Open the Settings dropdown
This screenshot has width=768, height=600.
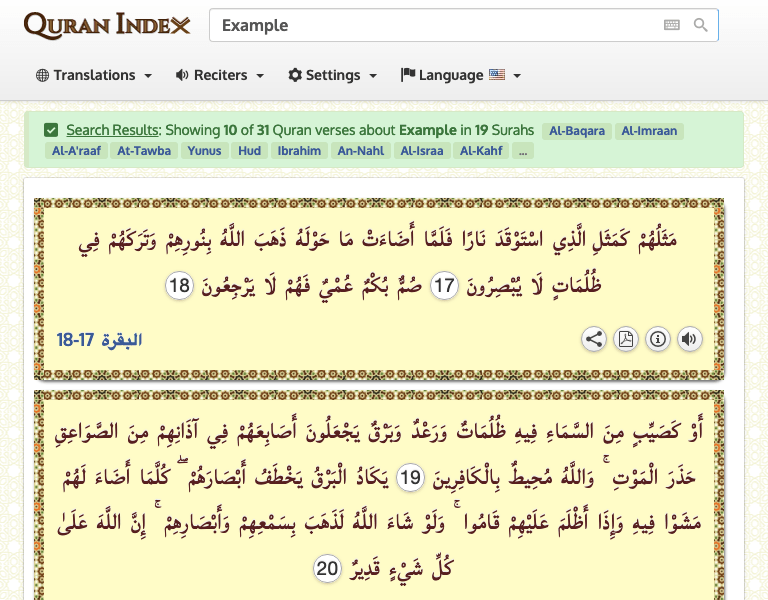tap(333, 75)
